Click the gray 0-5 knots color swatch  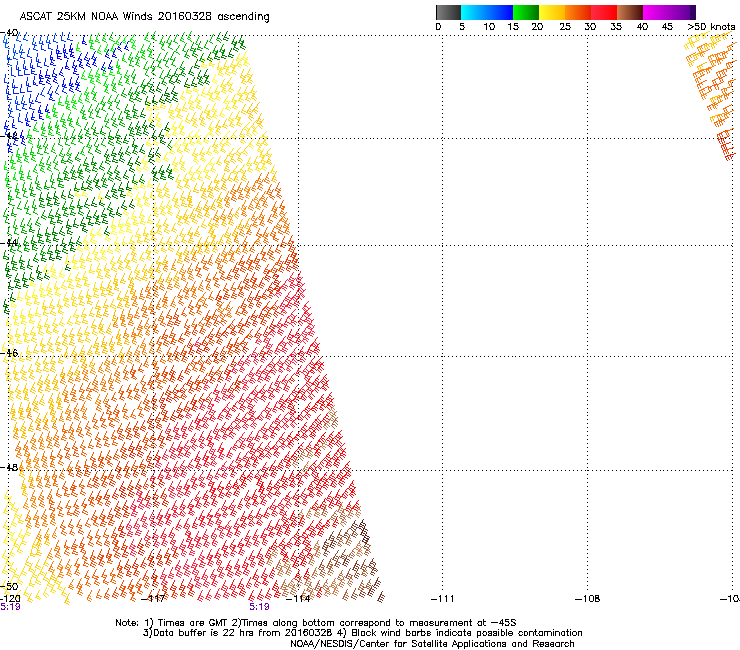[448, 12]
